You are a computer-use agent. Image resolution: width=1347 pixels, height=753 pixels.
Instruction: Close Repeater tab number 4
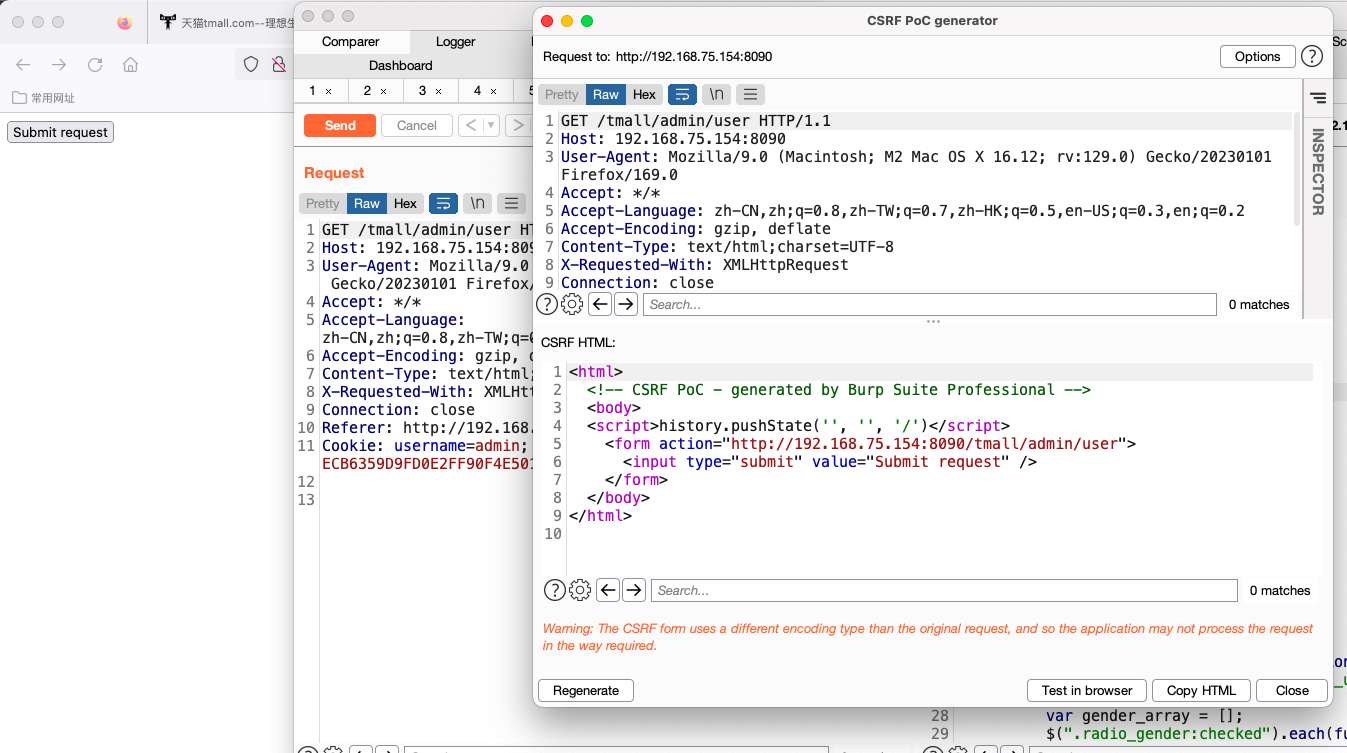pos(494,91)
